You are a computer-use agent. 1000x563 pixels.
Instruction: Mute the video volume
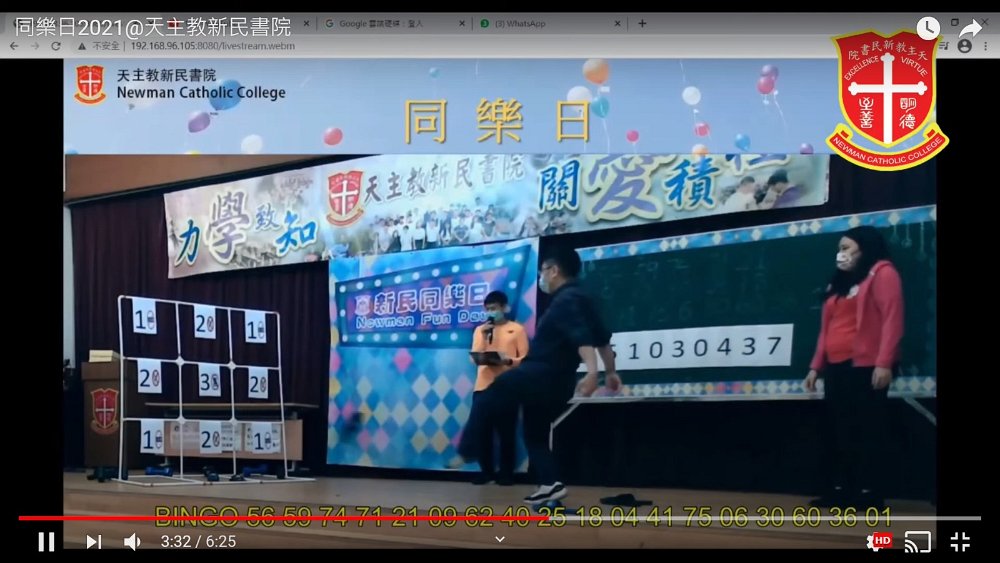click(132, 542)
